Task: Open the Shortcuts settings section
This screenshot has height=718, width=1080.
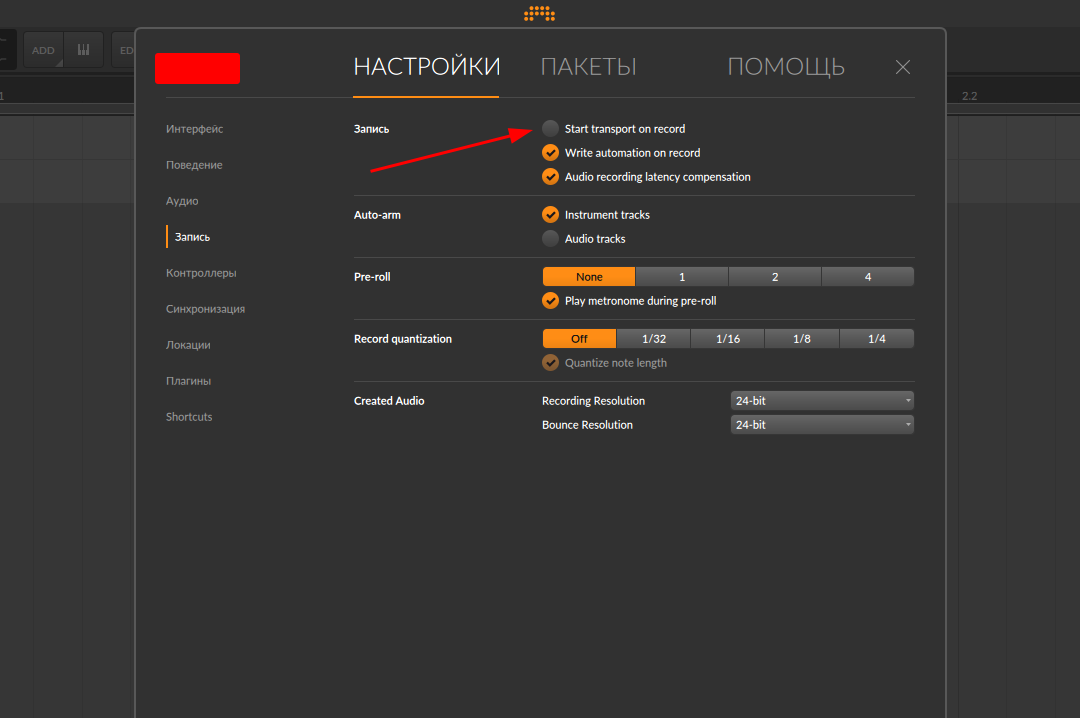Action: pyautogui.click(x=189, y=417)
